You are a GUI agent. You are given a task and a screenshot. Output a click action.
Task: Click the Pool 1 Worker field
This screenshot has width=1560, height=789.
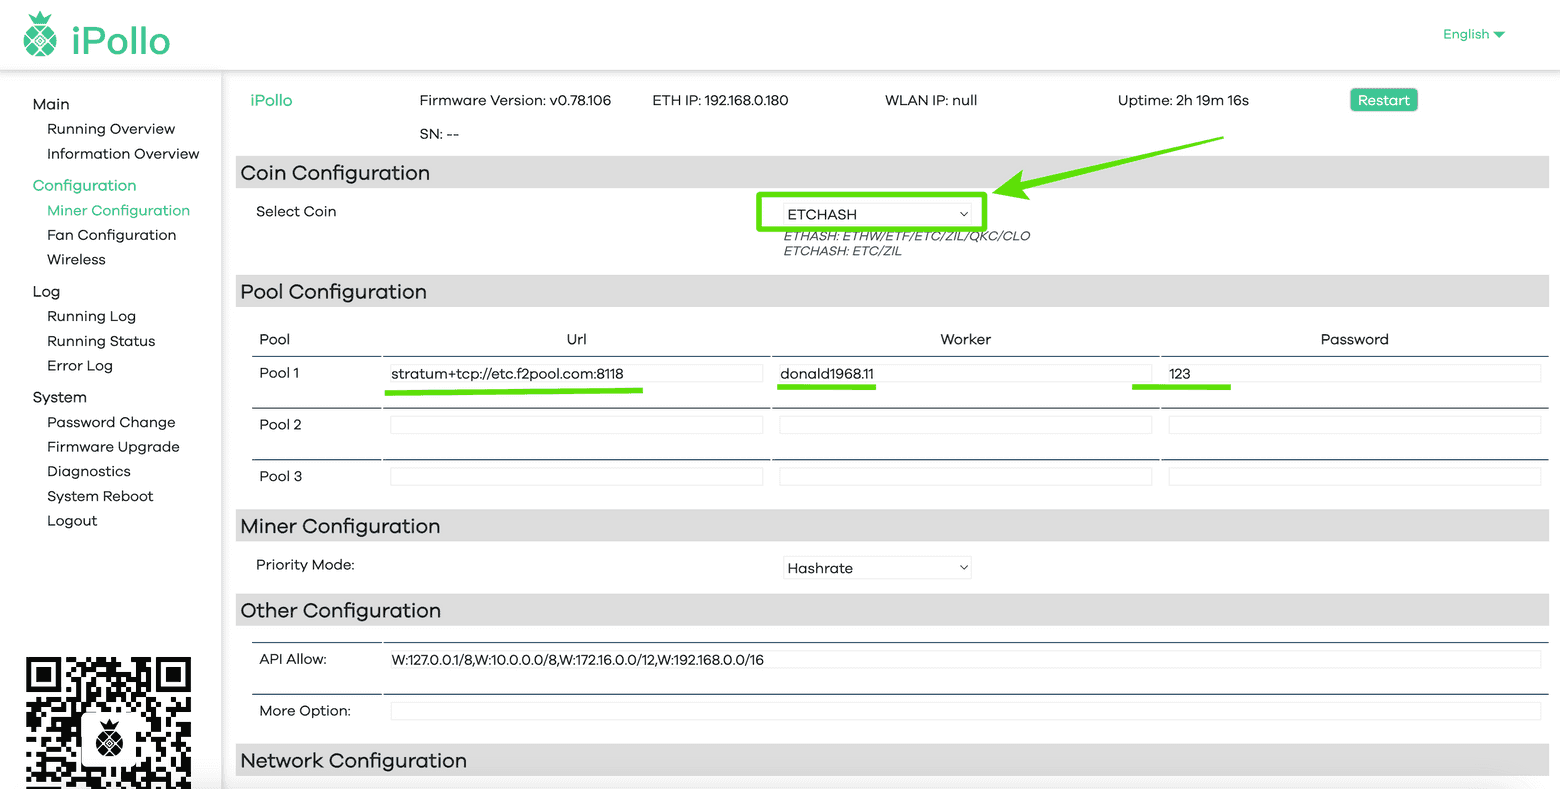click(x=965, y=373)
